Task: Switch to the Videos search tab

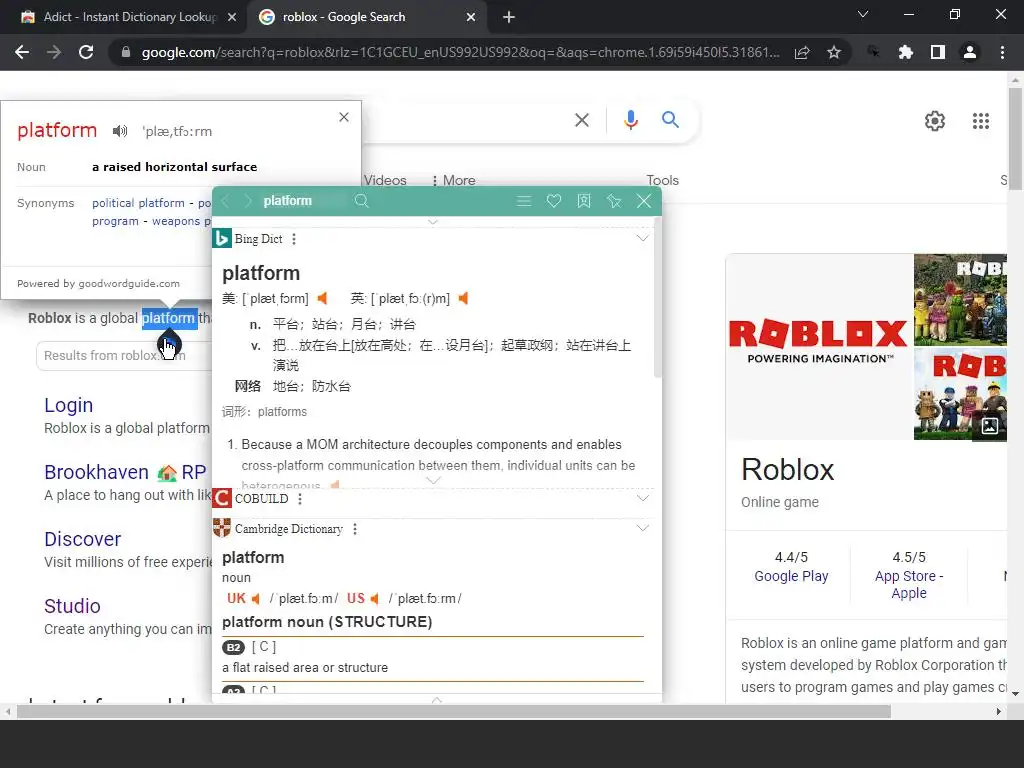Action: click(x=385, y=180)
